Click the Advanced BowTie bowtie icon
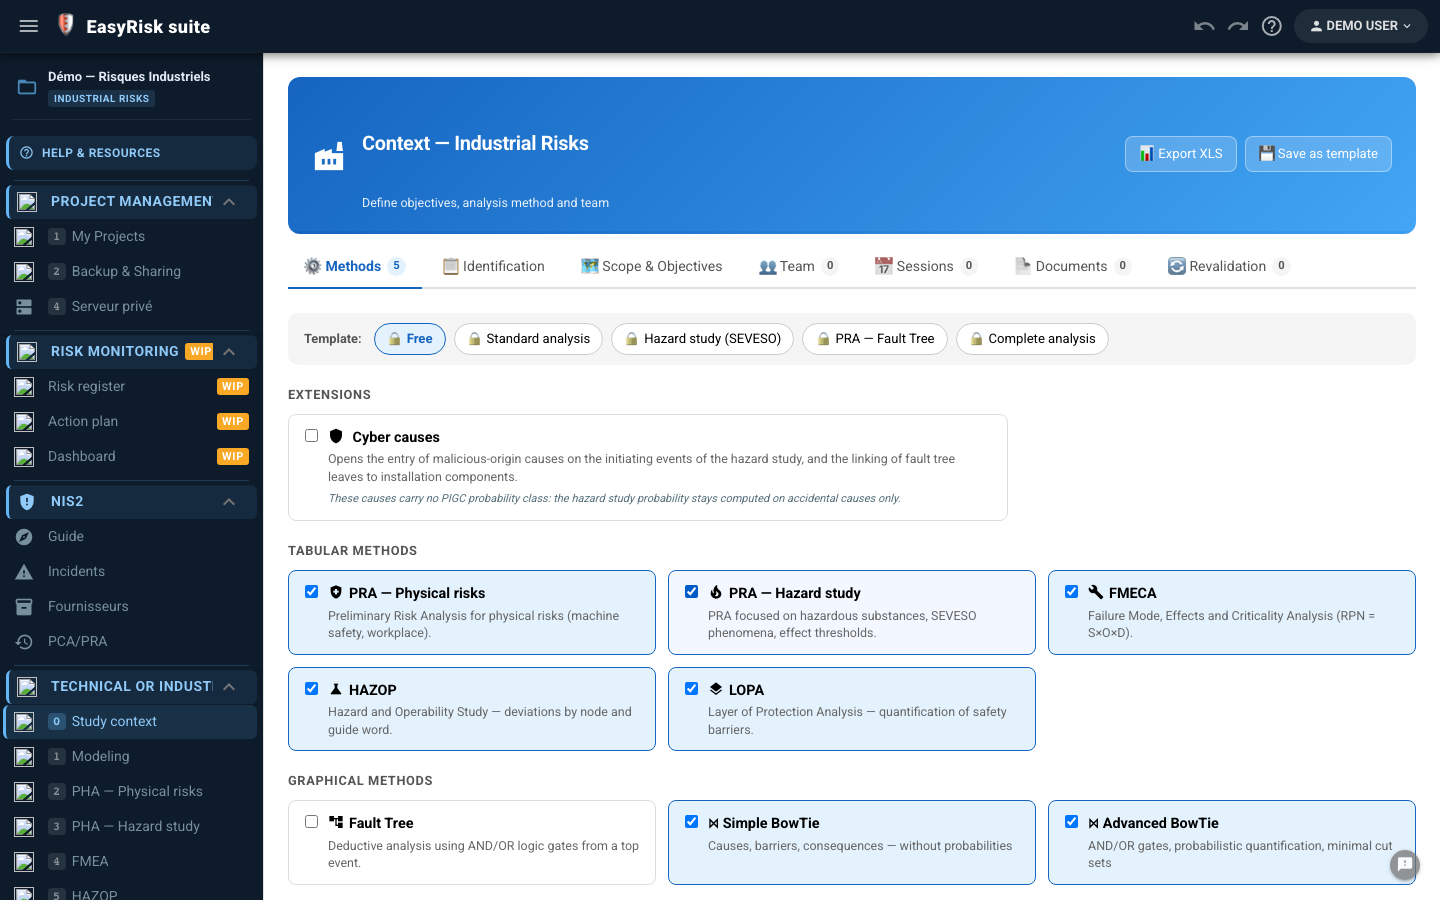Screen dimensions: 1440x900 (x=1094, y=823)
